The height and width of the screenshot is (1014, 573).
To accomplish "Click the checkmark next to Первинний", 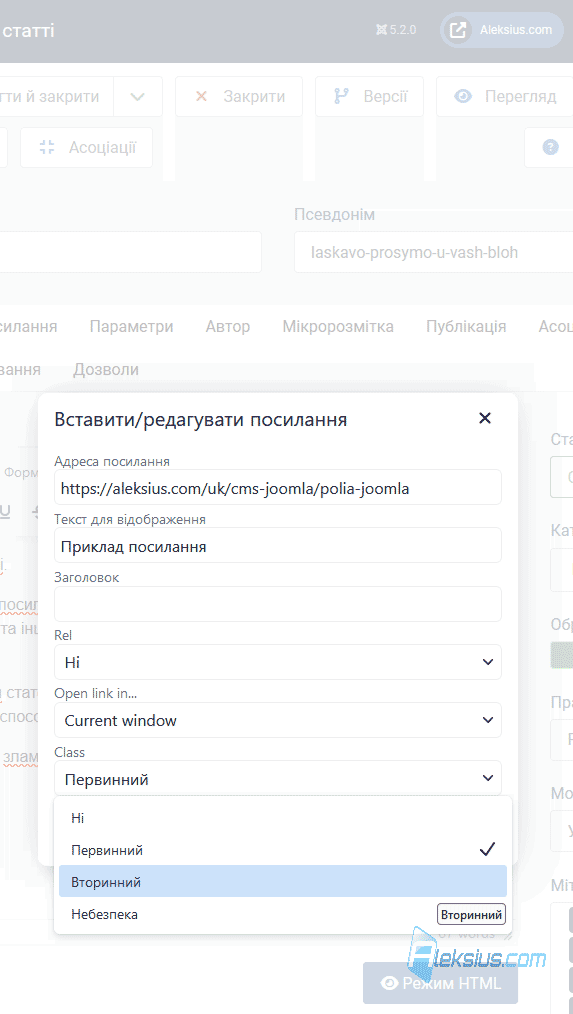I will (x=487, y=849).
